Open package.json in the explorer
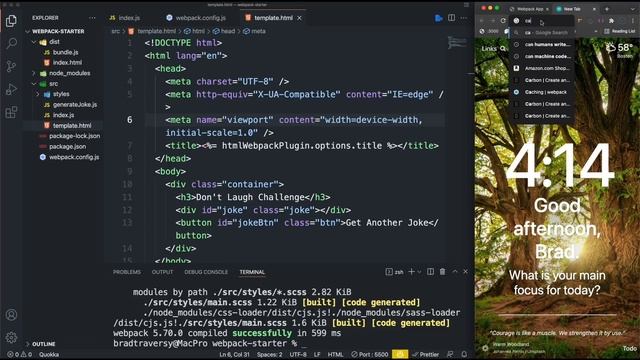640x360 pixels. (x=67, y=147)
